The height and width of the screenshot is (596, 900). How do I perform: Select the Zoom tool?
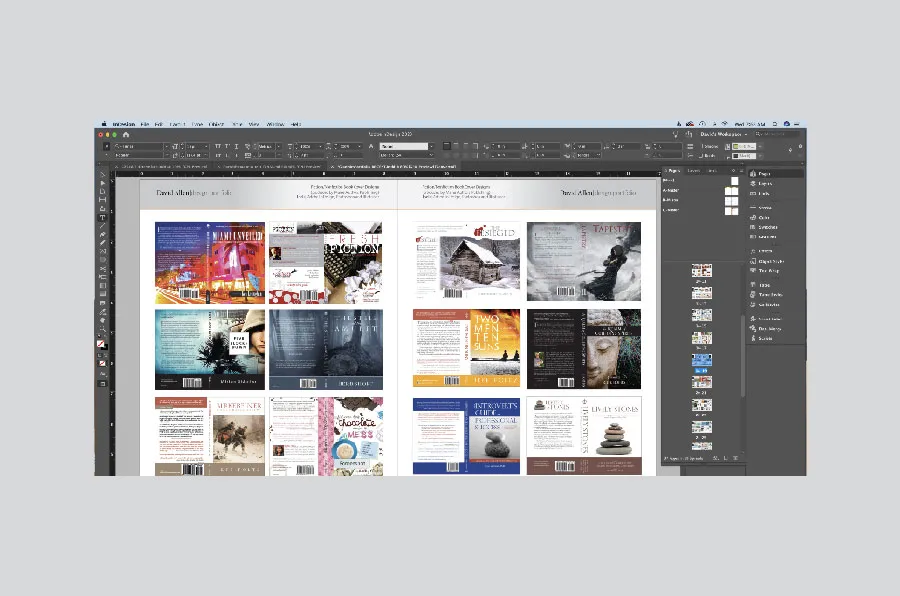(99, 328)
